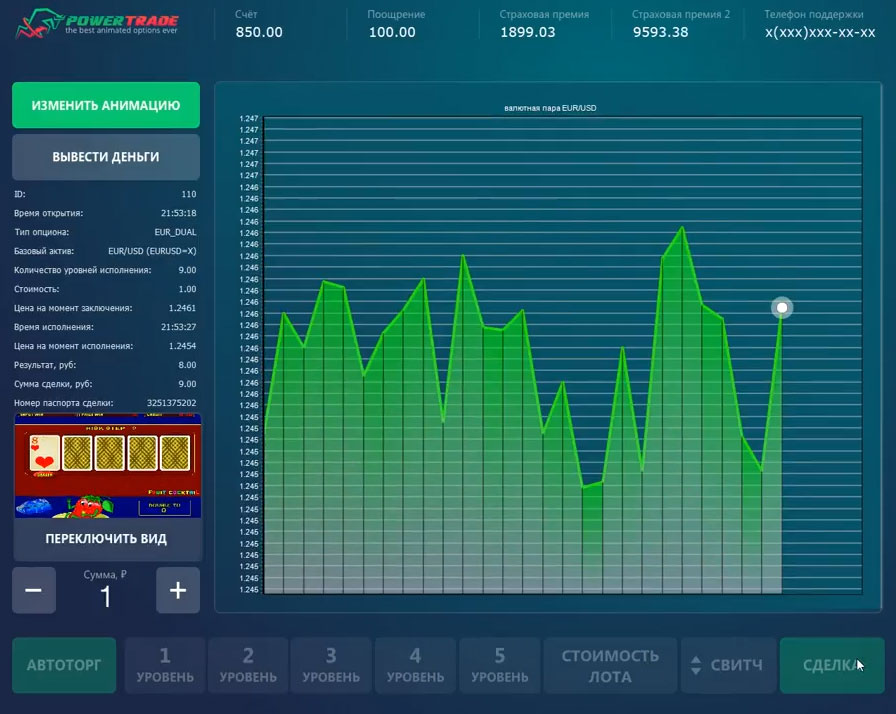Image resolution: width=896 pixels, height=714 pixels.
Task: Click the white current-price marker on chart
Action: [782, 308]
